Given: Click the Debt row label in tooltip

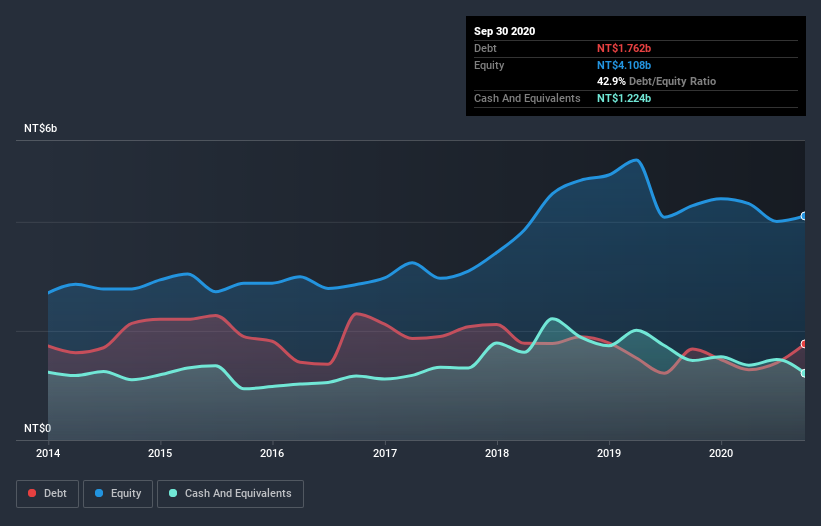Looking at the screenshot, I should pyautogui.click(x=485, y=48).
